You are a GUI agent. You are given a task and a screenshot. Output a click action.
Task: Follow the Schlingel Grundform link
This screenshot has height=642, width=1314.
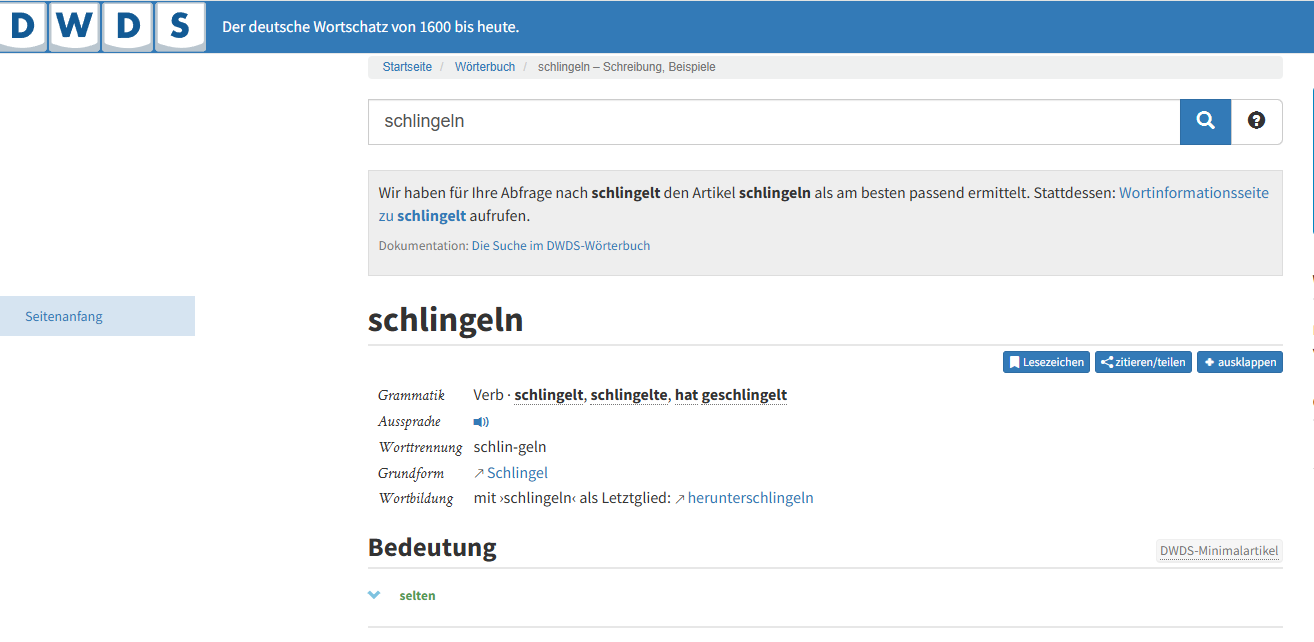tap(517, 473)
